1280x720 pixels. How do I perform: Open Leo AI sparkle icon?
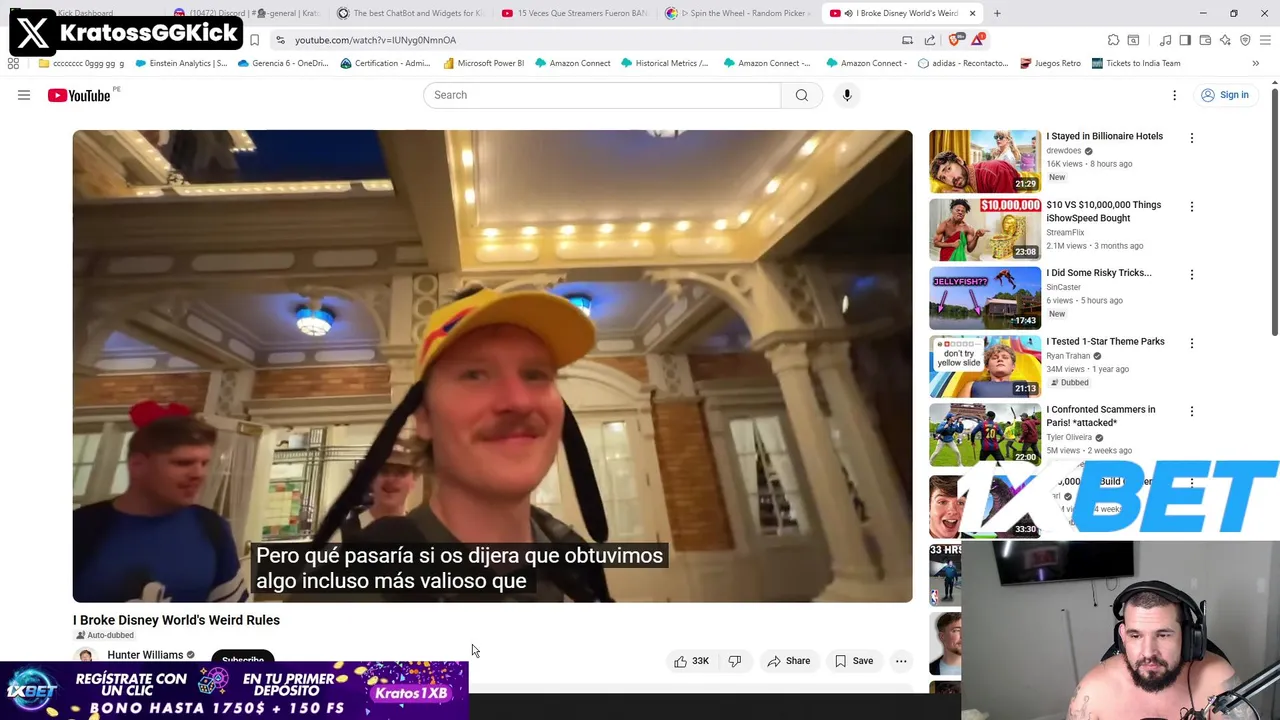tap(1225, 40)
